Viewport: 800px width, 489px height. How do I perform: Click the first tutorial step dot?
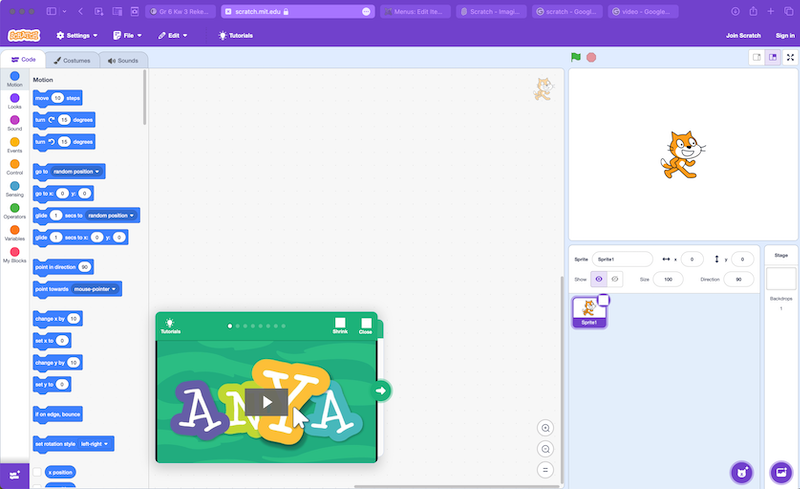pyautogui.click(x=230, y=326)
